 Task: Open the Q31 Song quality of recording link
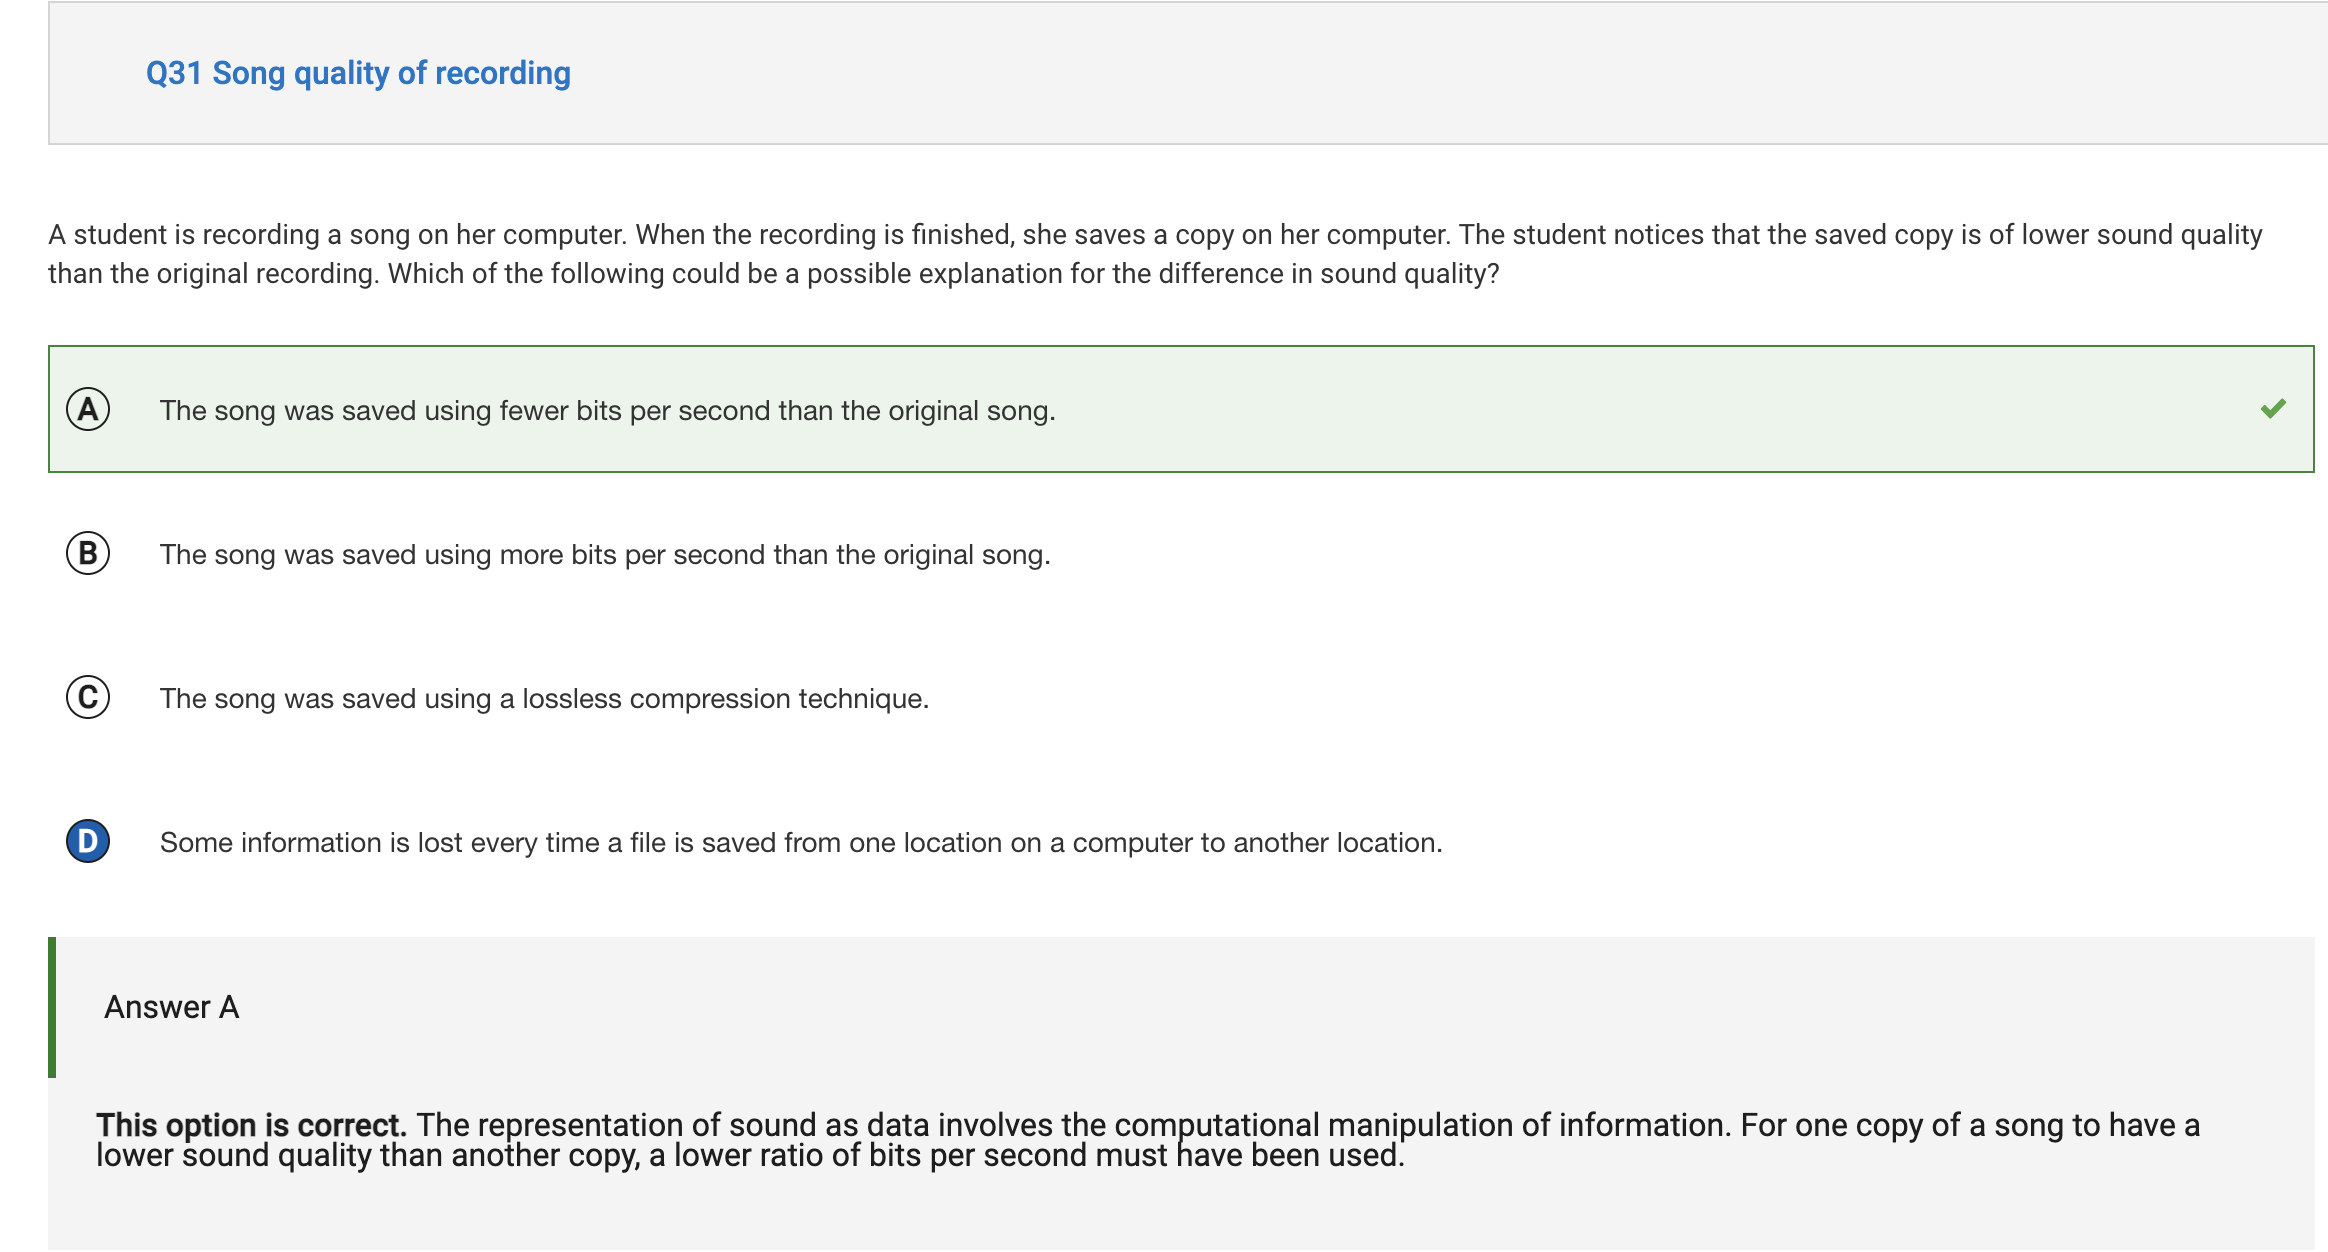[358, 73]
